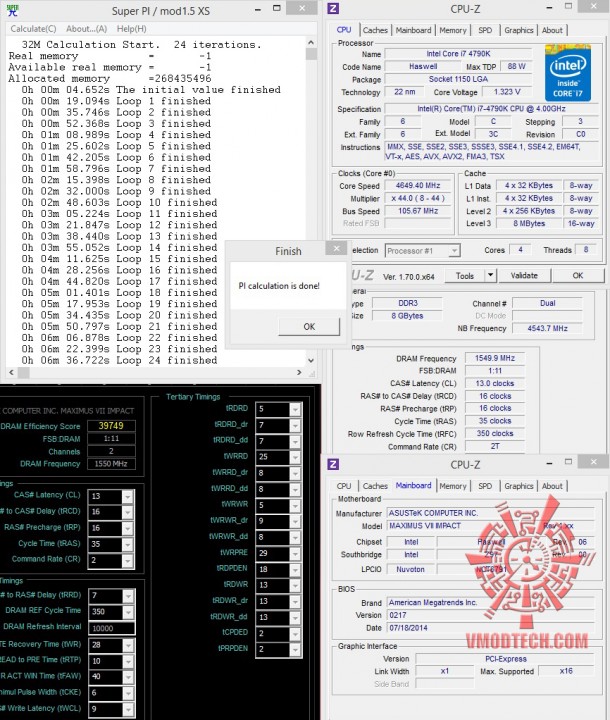610x720 pixels.
Task: Click the NB Frequency value 4543.7 MHz
Action: 547,328
